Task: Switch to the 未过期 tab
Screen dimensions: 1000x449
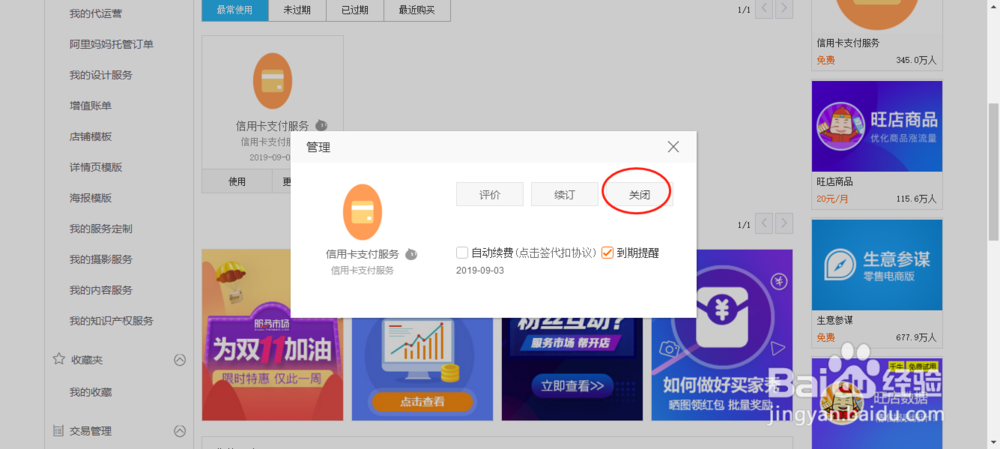Action: pyautogui.click(x=297, y=10)
